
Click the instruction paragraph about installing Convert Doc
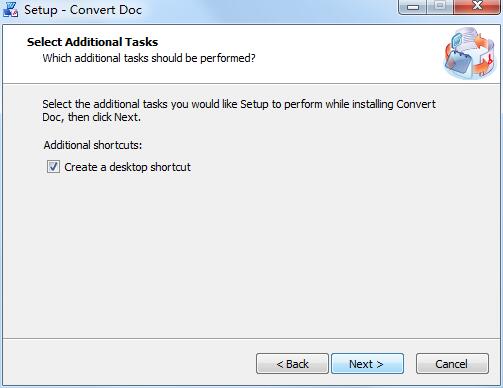tap(239, 111)
